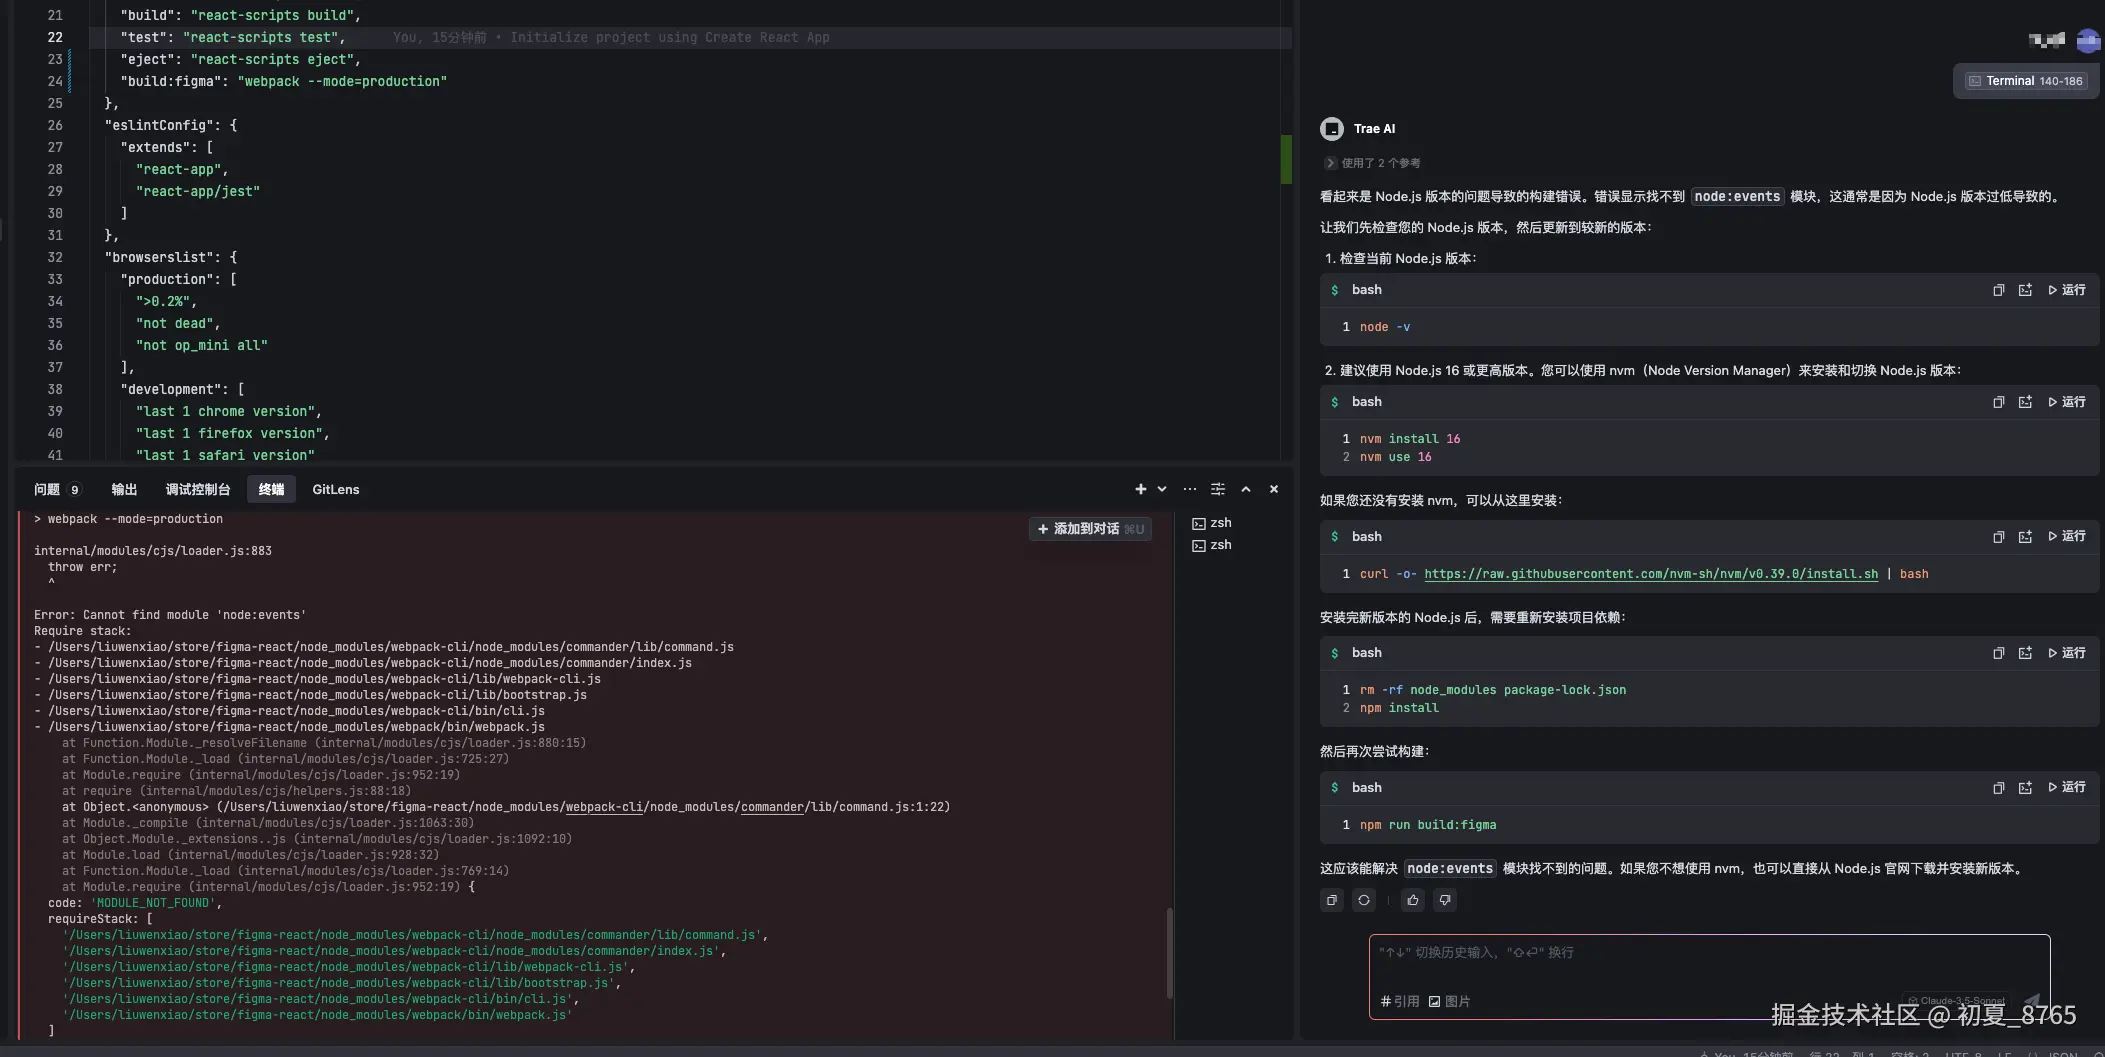Insert "rm -rf node_modules" block into editor
This screenshot has width=2105, height=1057.
point(2025,653)
